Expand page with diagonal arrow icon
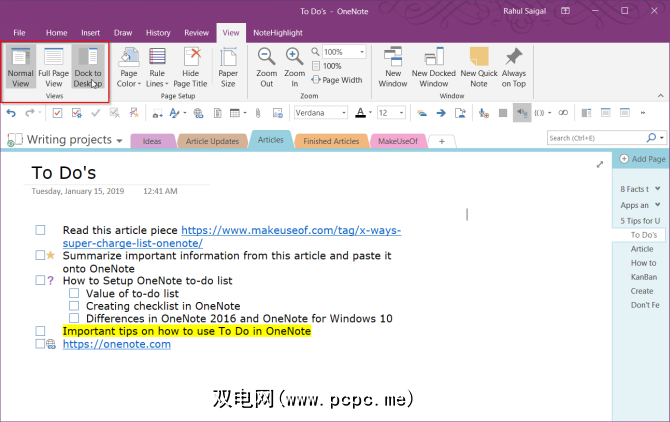This screenshot has width=670, height=422. click(600, 164)
